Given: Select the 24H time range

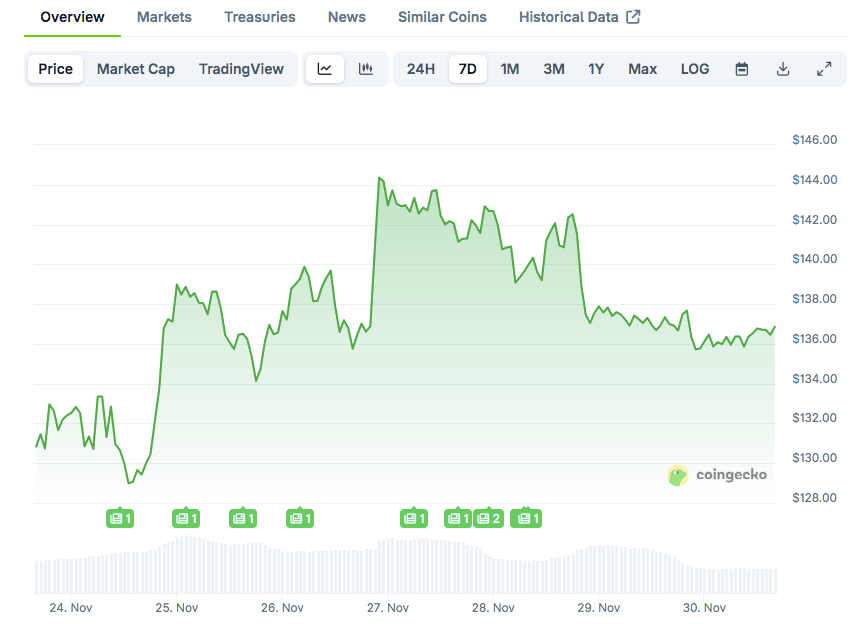Looking at the screenshot, I should click(421, 69).
